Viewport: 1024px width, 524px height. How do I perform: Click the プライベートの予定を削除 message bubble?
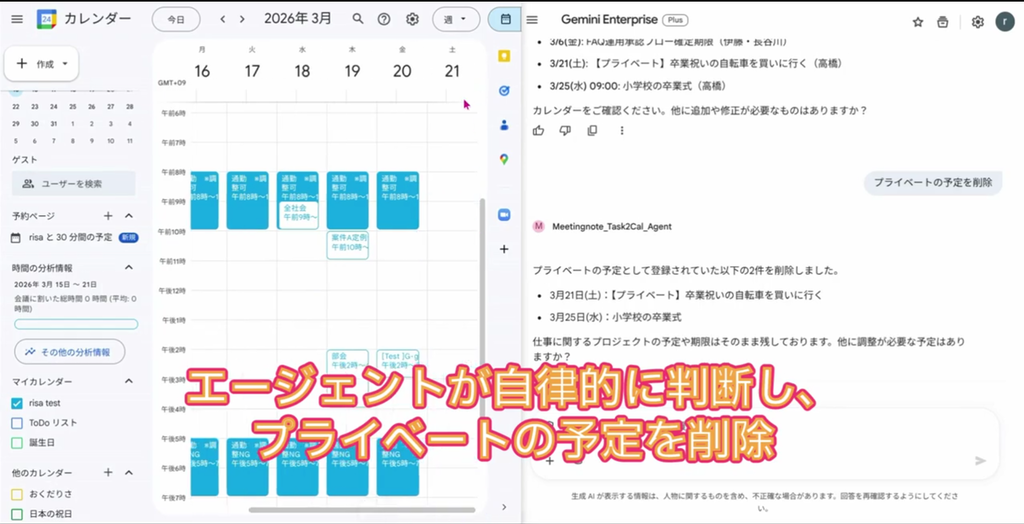(x=933, y=182)
